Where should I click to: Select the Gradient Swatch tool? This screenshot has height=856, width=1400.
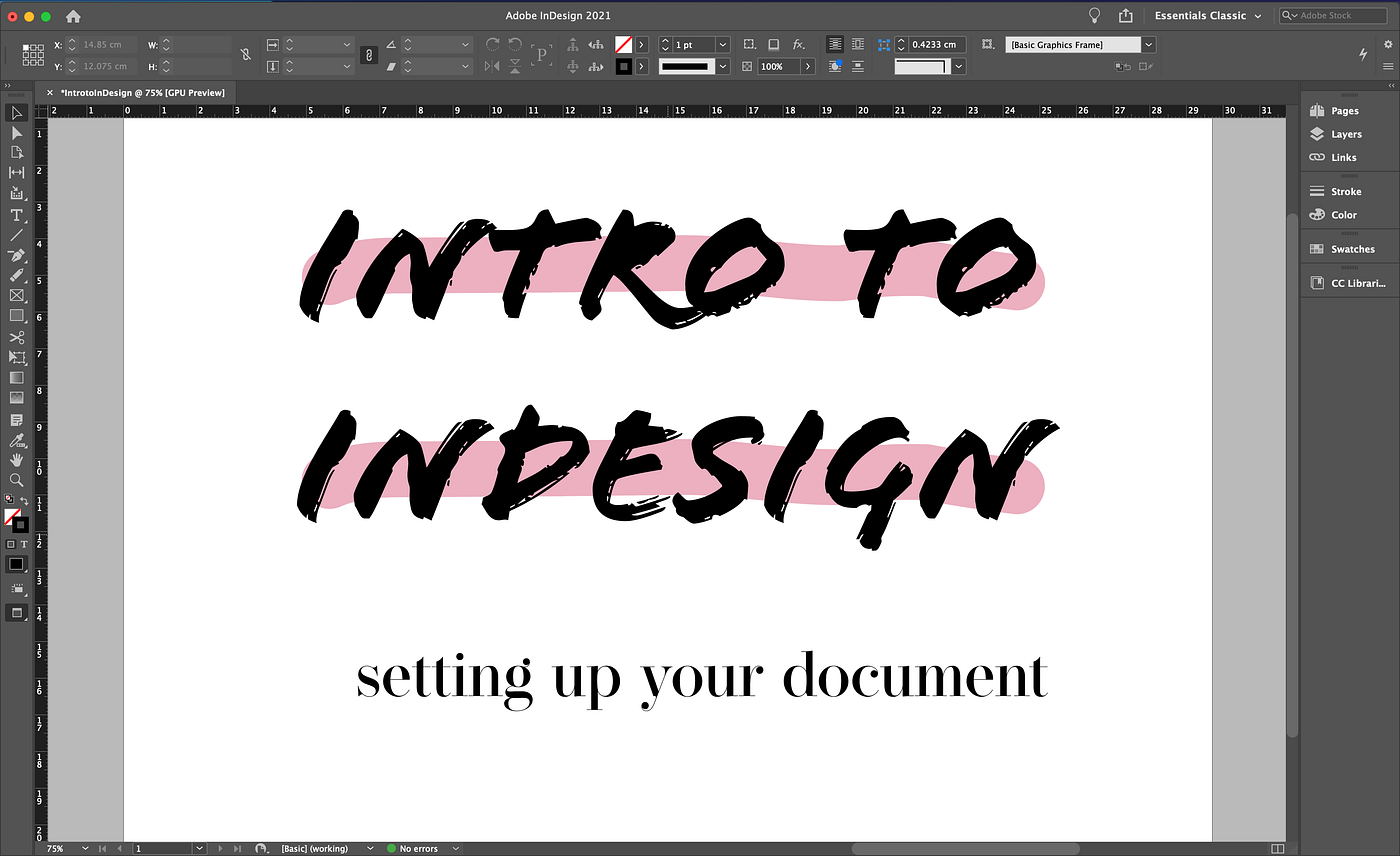(x=16, y=377)
